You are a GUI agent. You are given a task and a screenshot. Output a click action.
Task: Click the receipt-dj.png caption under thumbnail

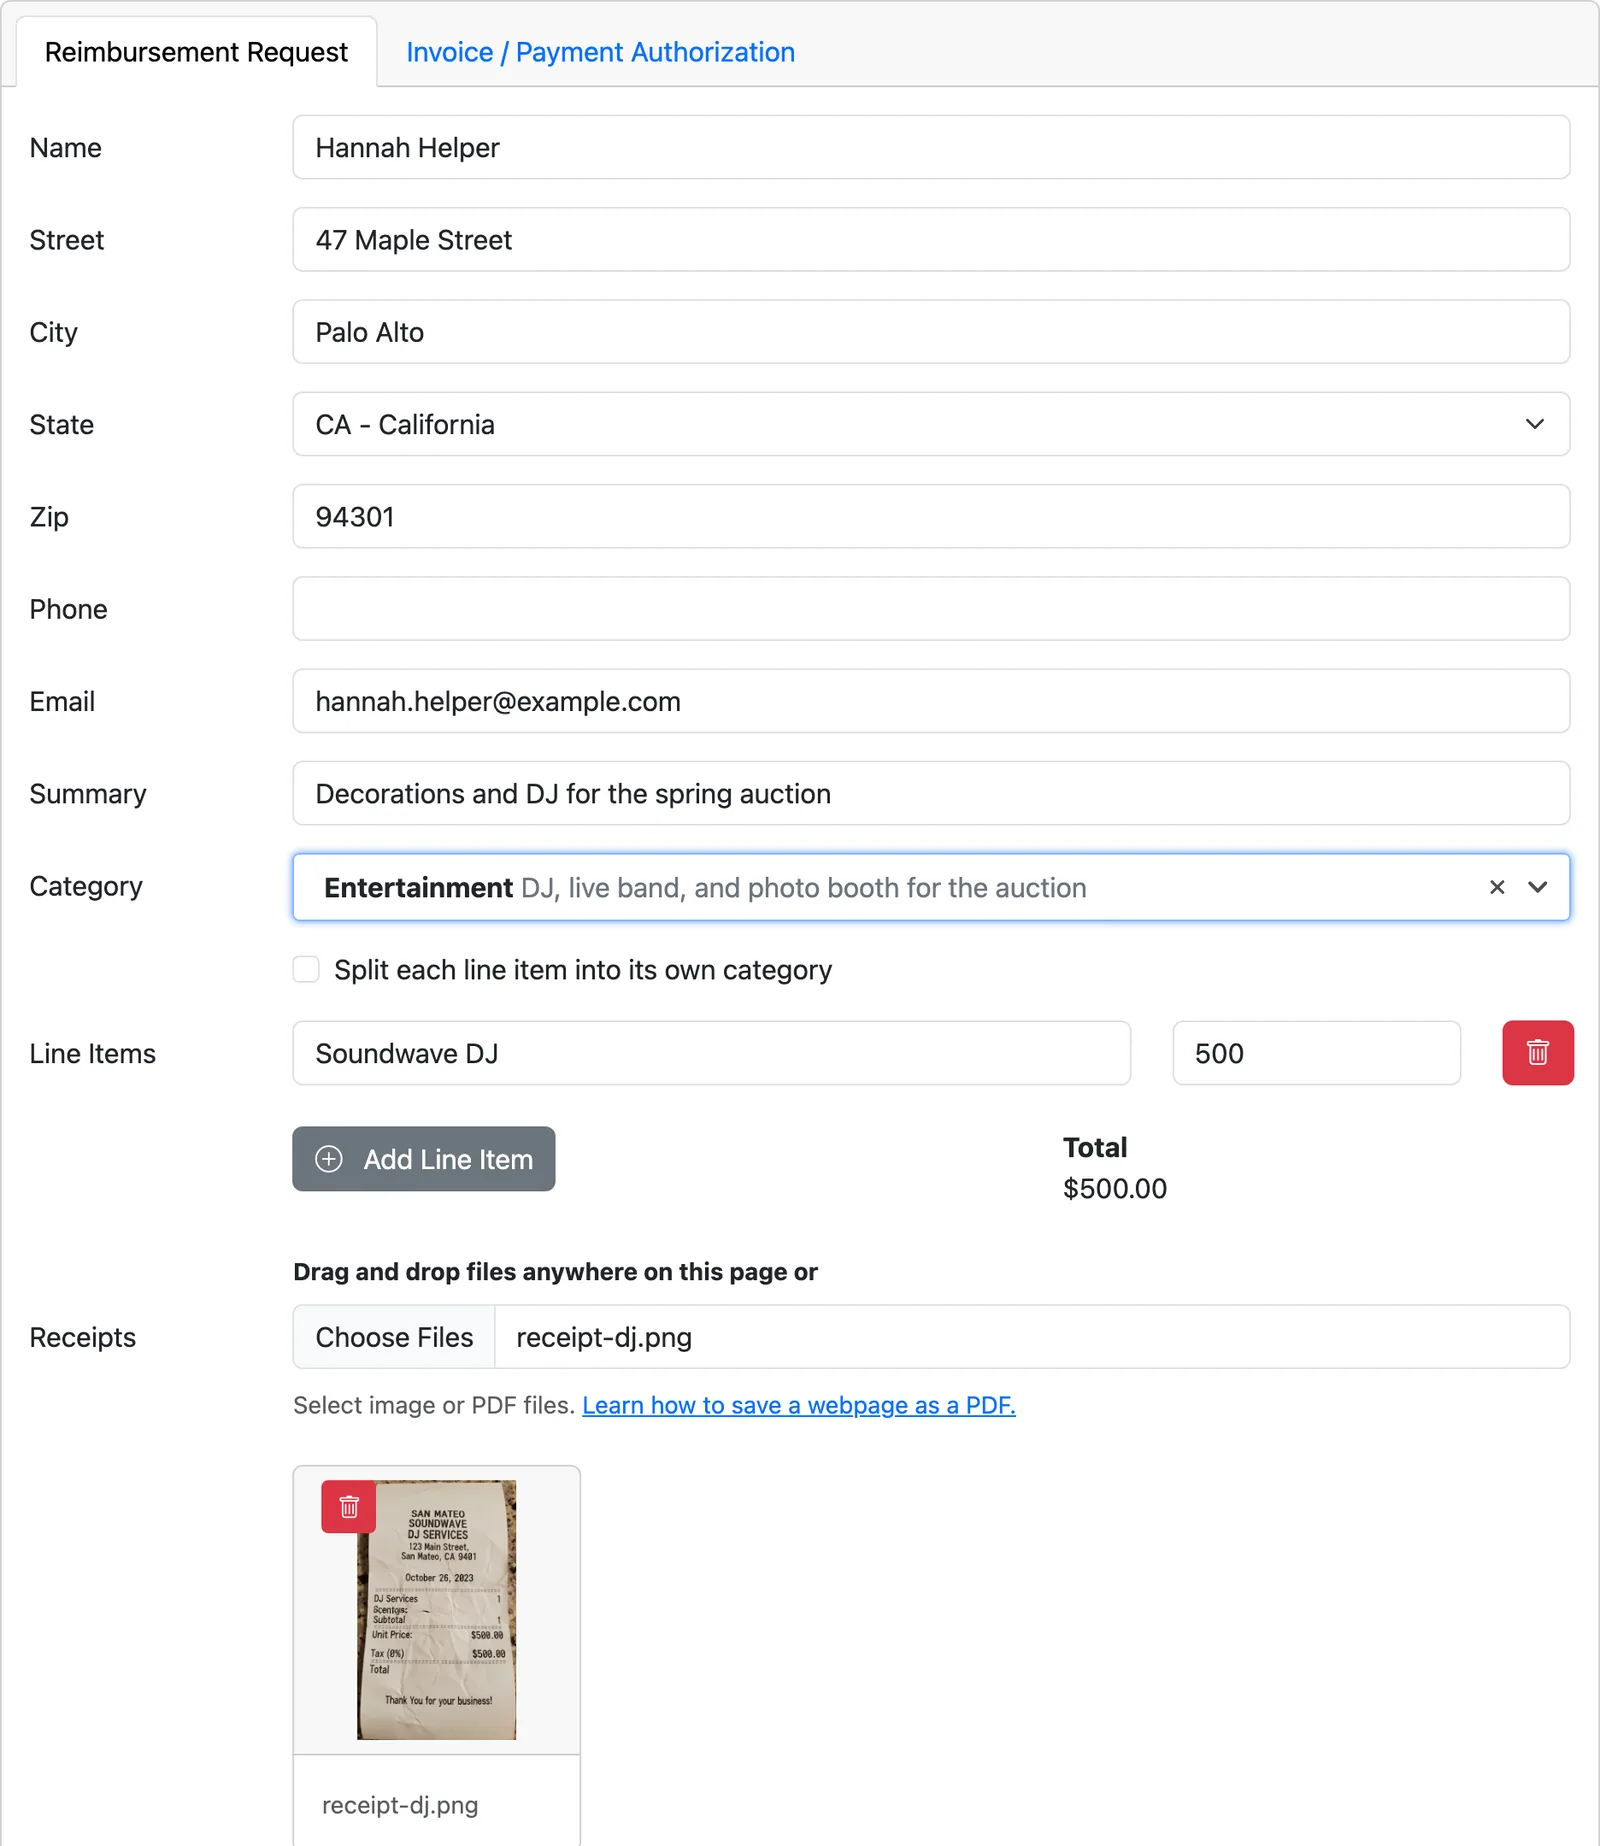tap(400, 1805)
